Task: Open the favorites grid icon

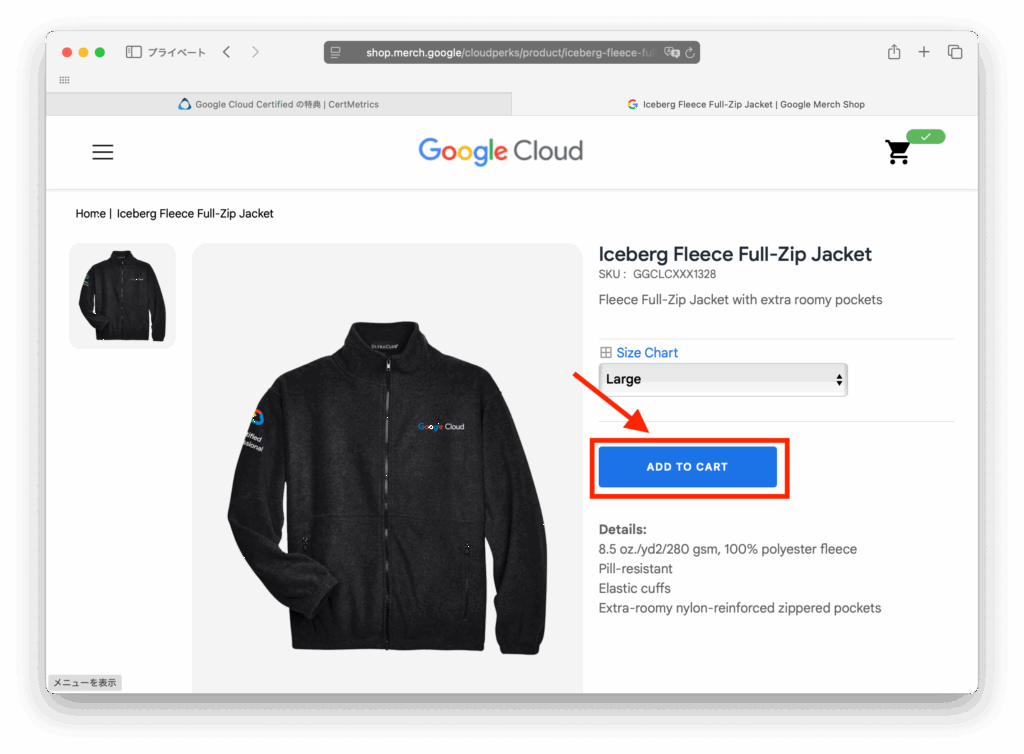Action: click(x=65, y=80)
